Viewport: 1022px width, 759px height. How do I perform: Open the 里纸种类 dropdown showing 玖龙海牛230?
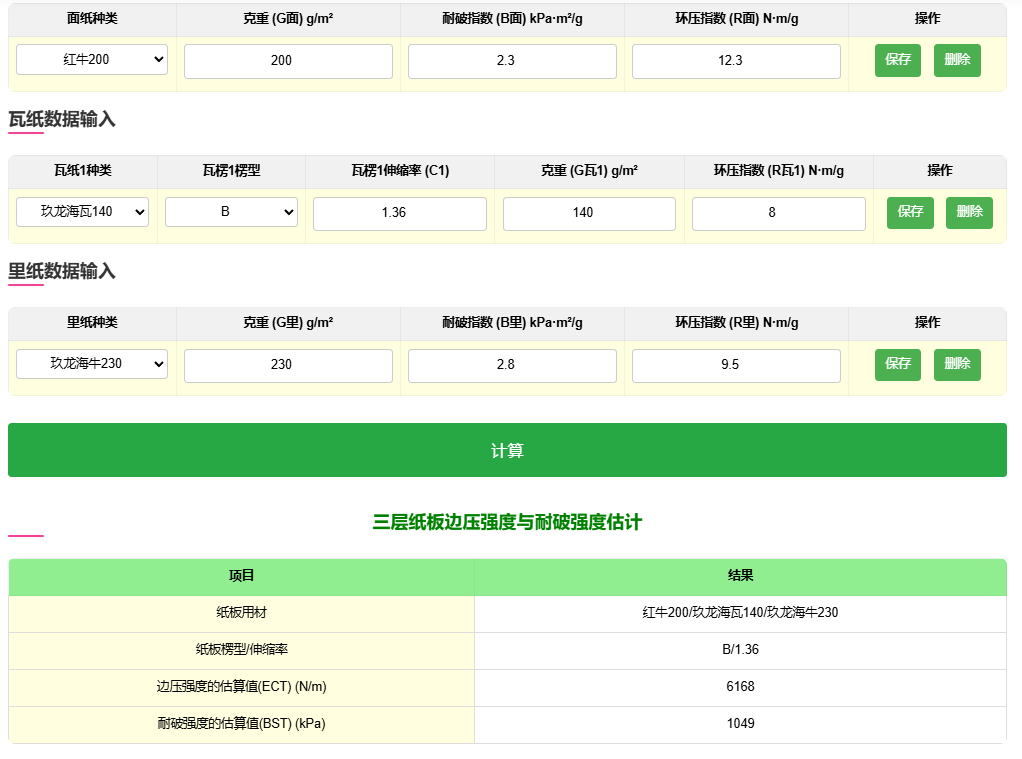(x=91, y=364)
